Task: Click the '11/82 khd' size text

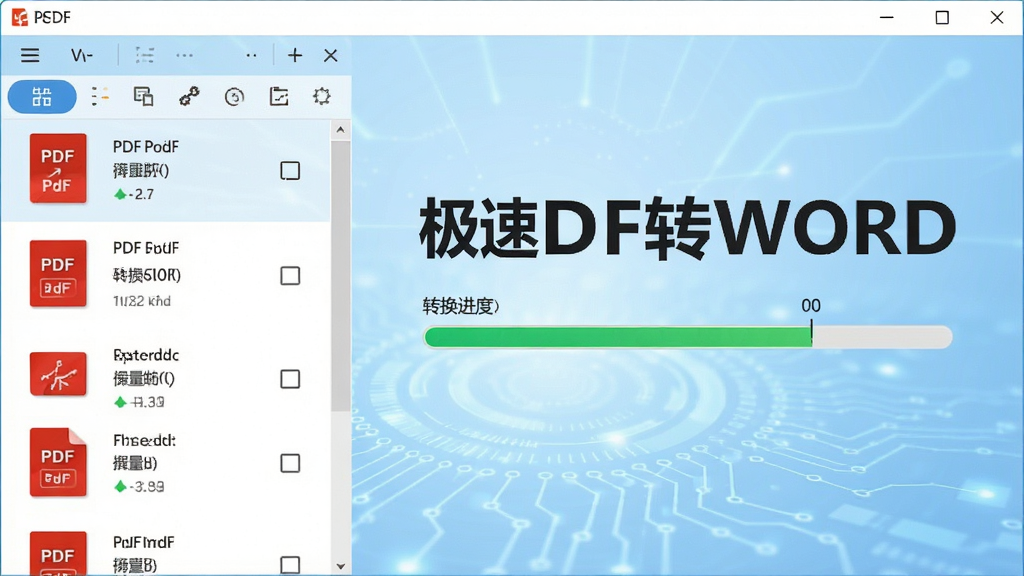Action: coord(142,301)
